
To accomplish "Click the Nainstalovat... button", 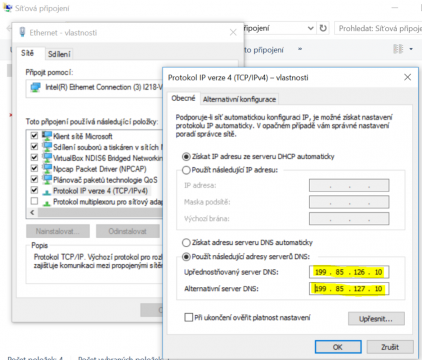I will point(58,231).
